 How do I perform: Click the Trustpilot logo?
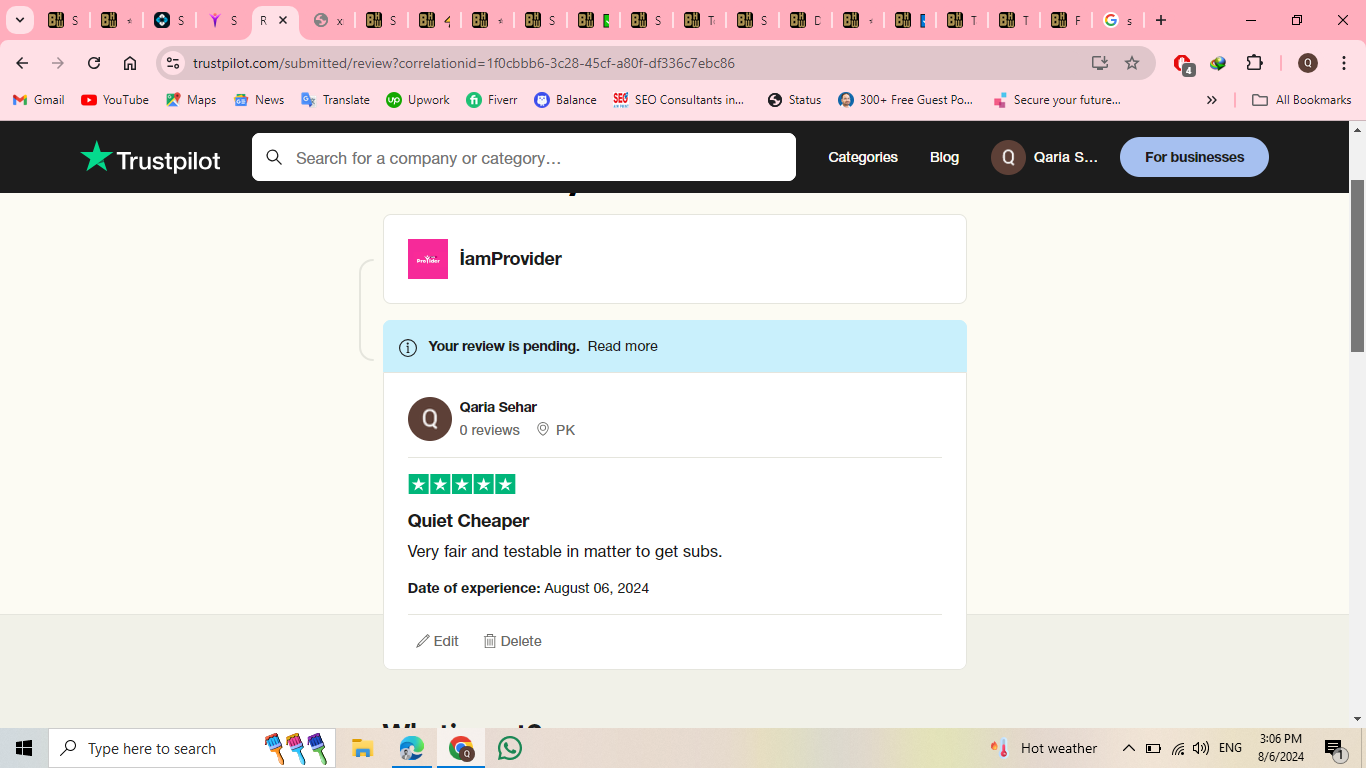pos(151,157)
